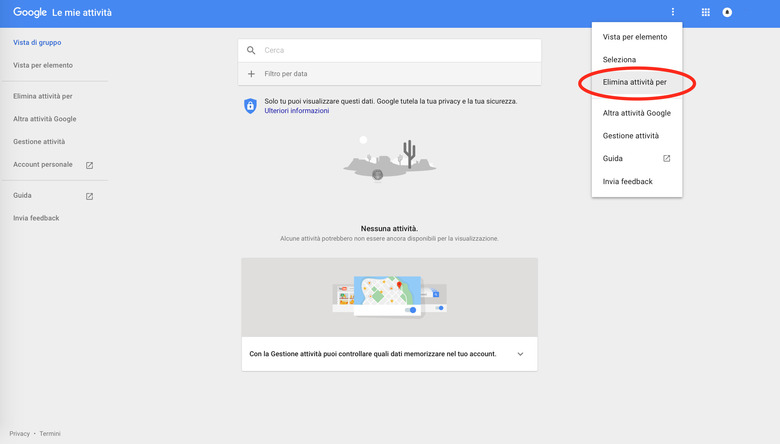Open Altra attività Google from dropdown menu
This screenshot has height=444, width=780.
coord(636,113)
